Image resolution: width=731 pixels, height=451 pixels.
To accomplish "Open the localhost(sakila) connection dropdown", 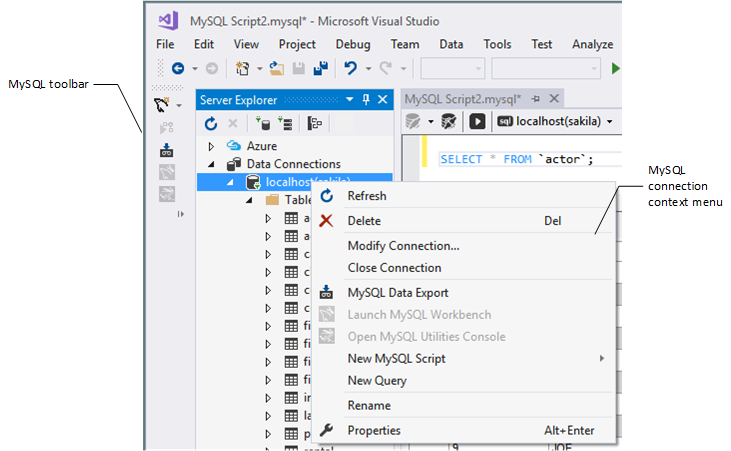I will [x=610, y=122].
